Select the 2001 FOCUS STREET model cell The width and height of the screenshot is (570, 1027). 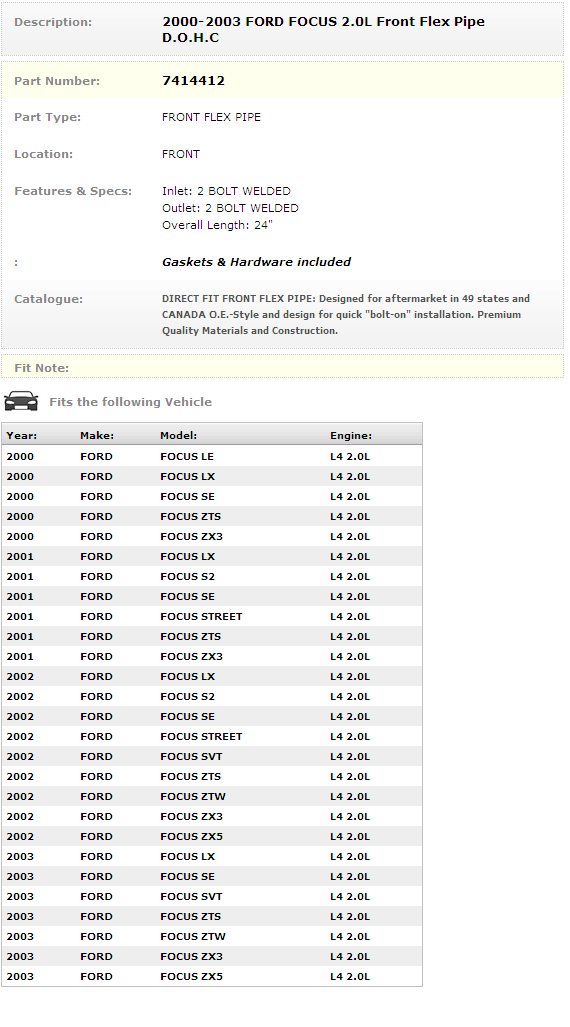pyautogui.click(x=201, y=616)
